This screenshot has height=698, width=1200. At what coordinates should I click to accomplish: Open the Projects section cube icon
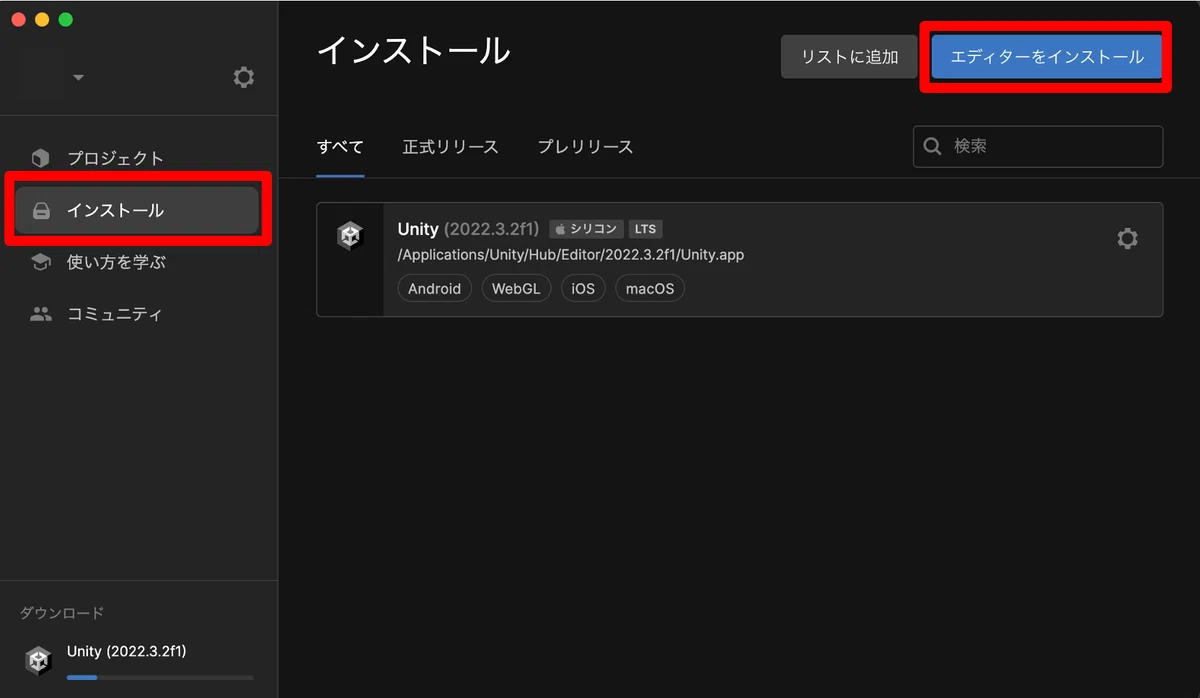(41, 158)
